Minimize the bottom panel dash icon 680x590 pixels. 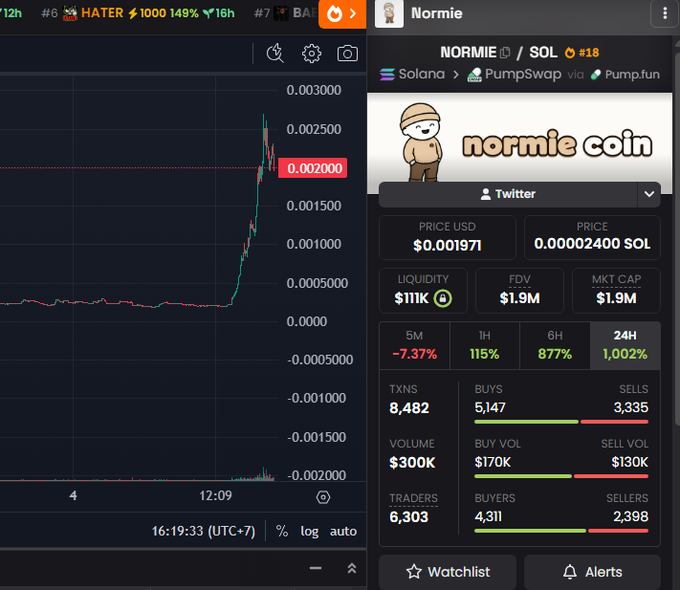pyautogui.click(x=316, y=568)
